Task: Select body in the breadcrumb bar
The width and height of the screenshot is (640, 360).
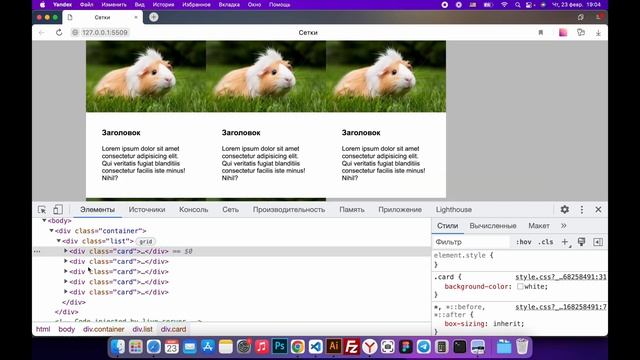Action: coord(67,329)
